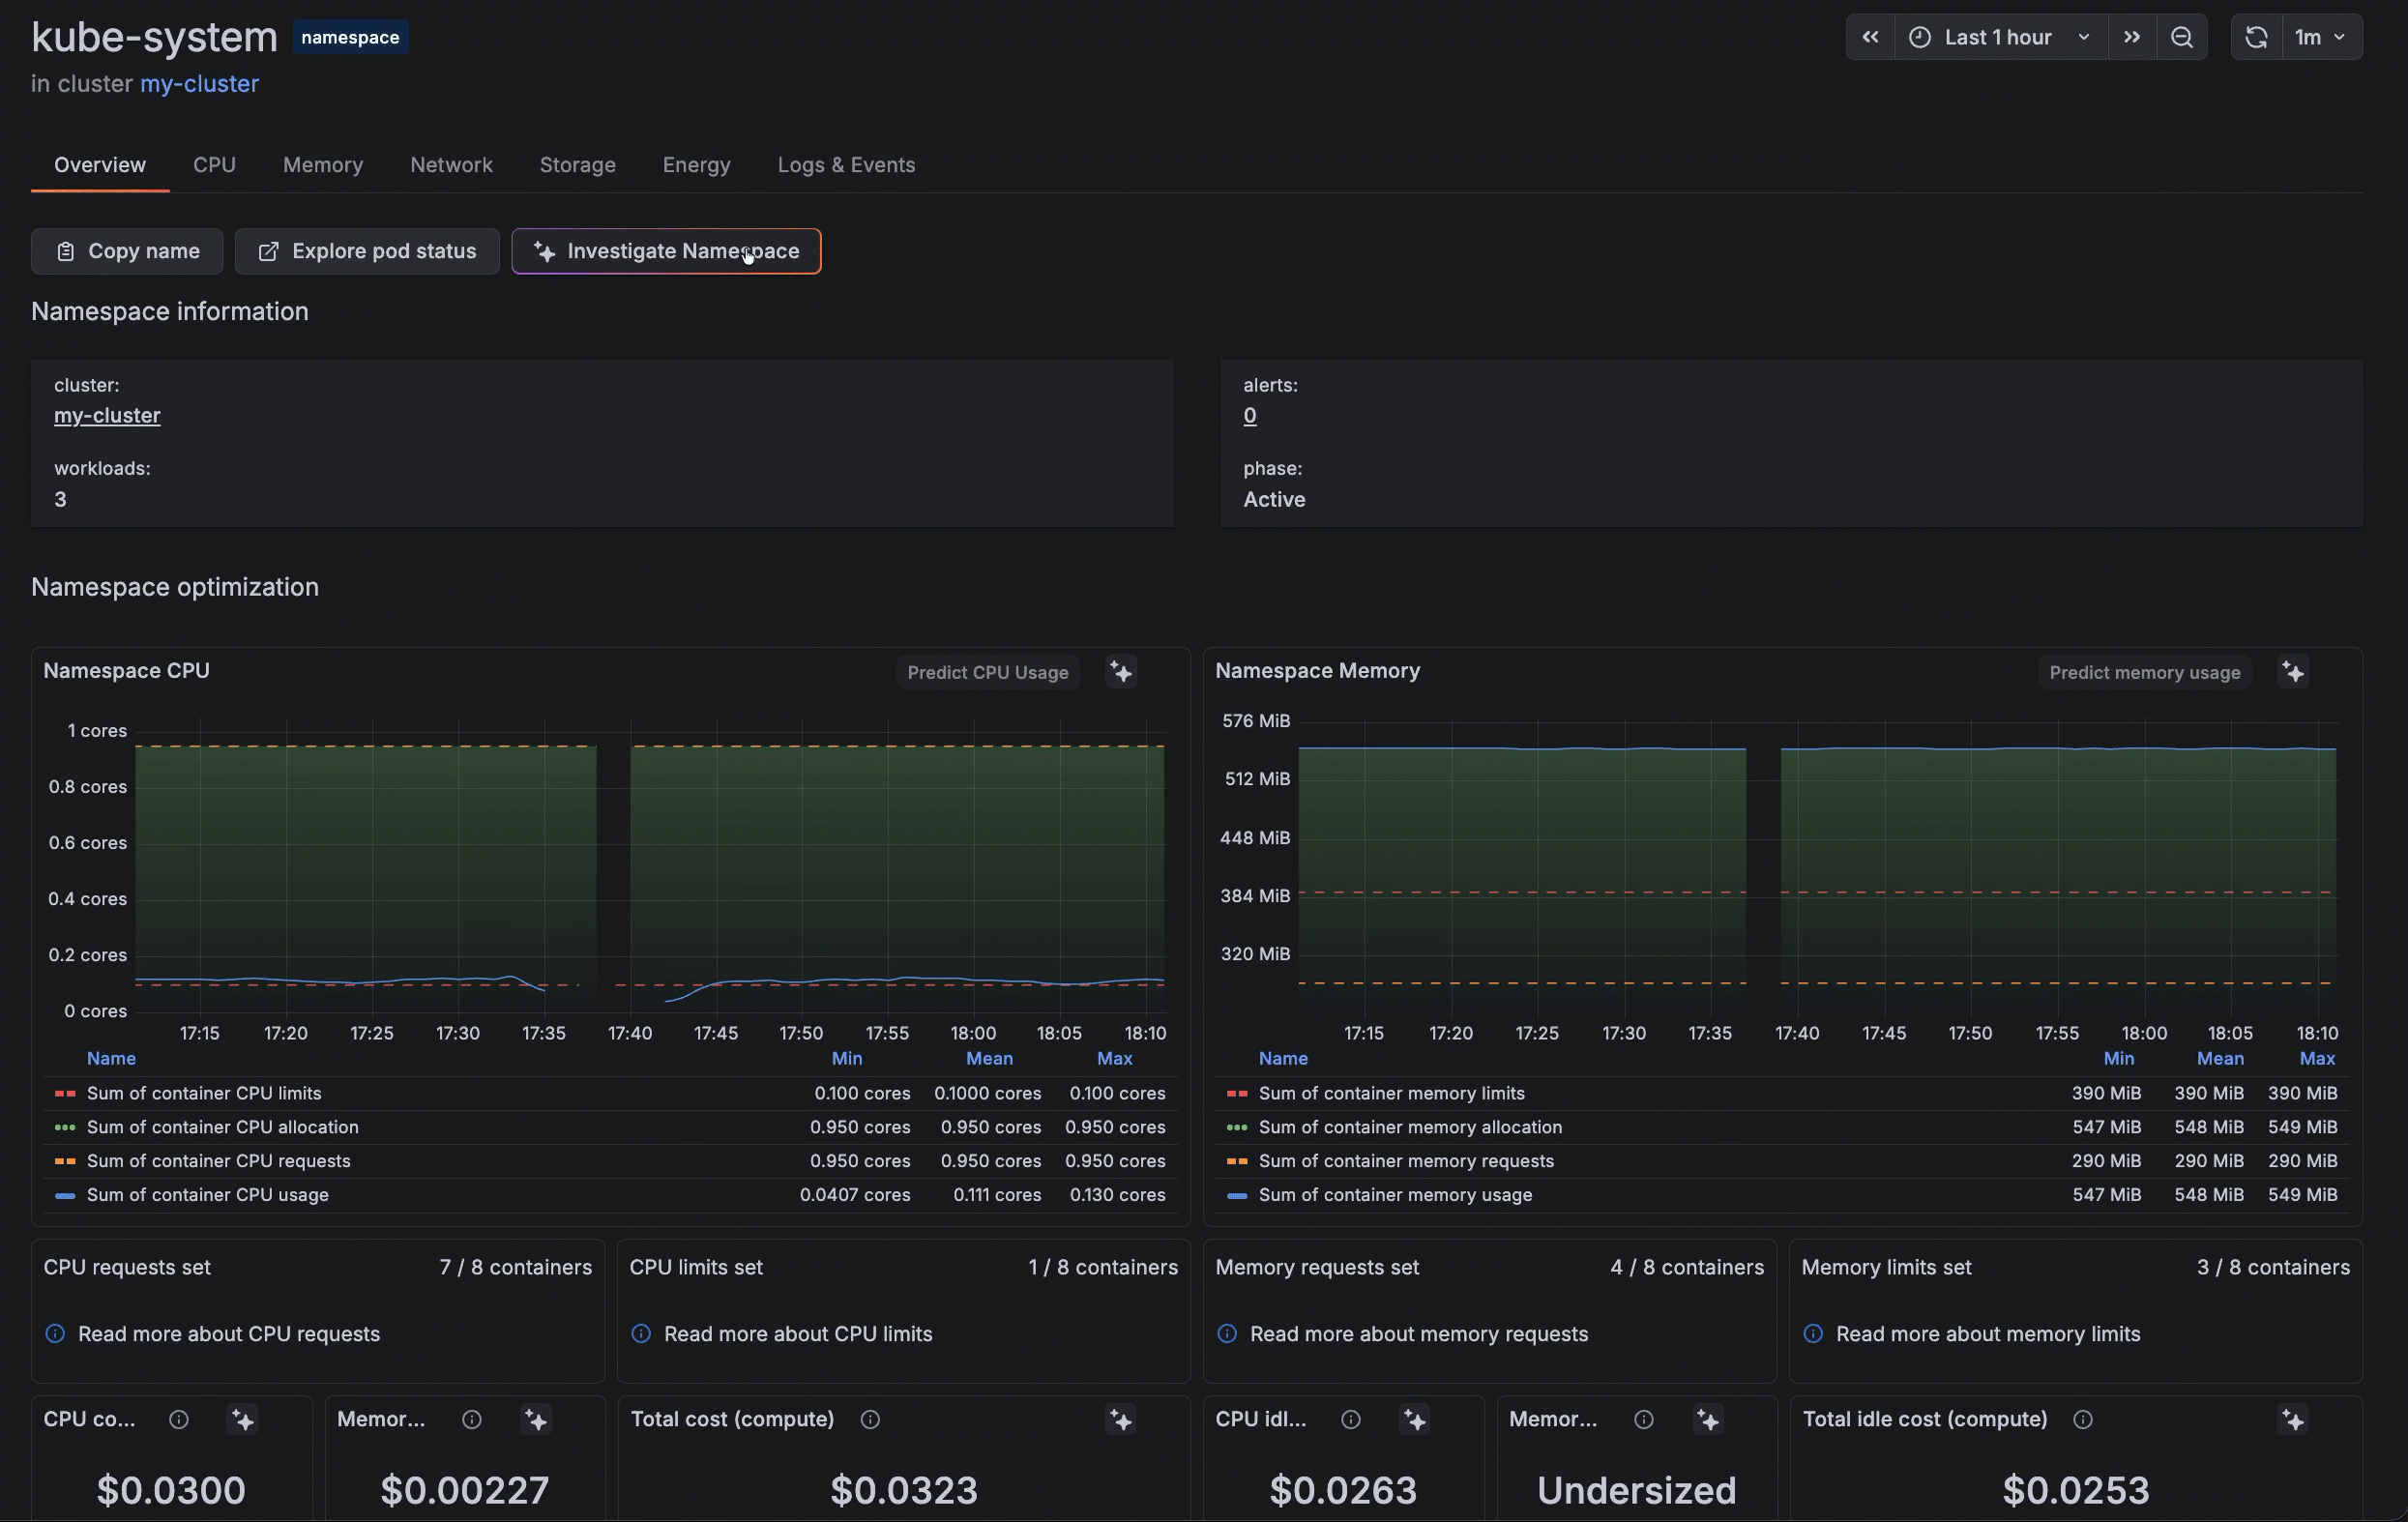
Task: Open the Logs & Events tab
Action: [846, 165]
